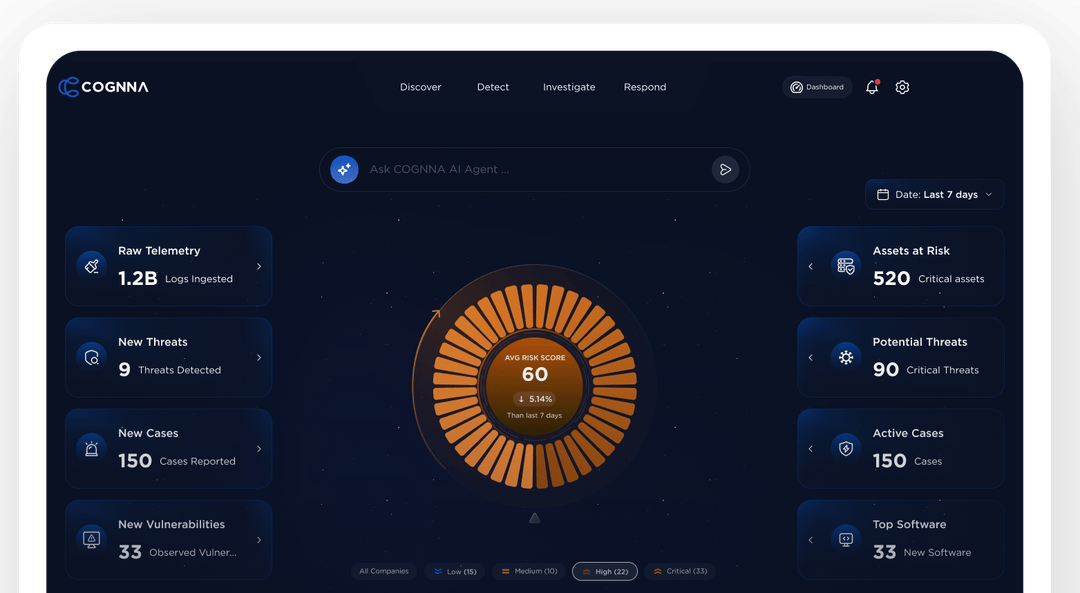Click the calendar icon in Date filter
1080x593 pixels.
[x=882, y=195]
